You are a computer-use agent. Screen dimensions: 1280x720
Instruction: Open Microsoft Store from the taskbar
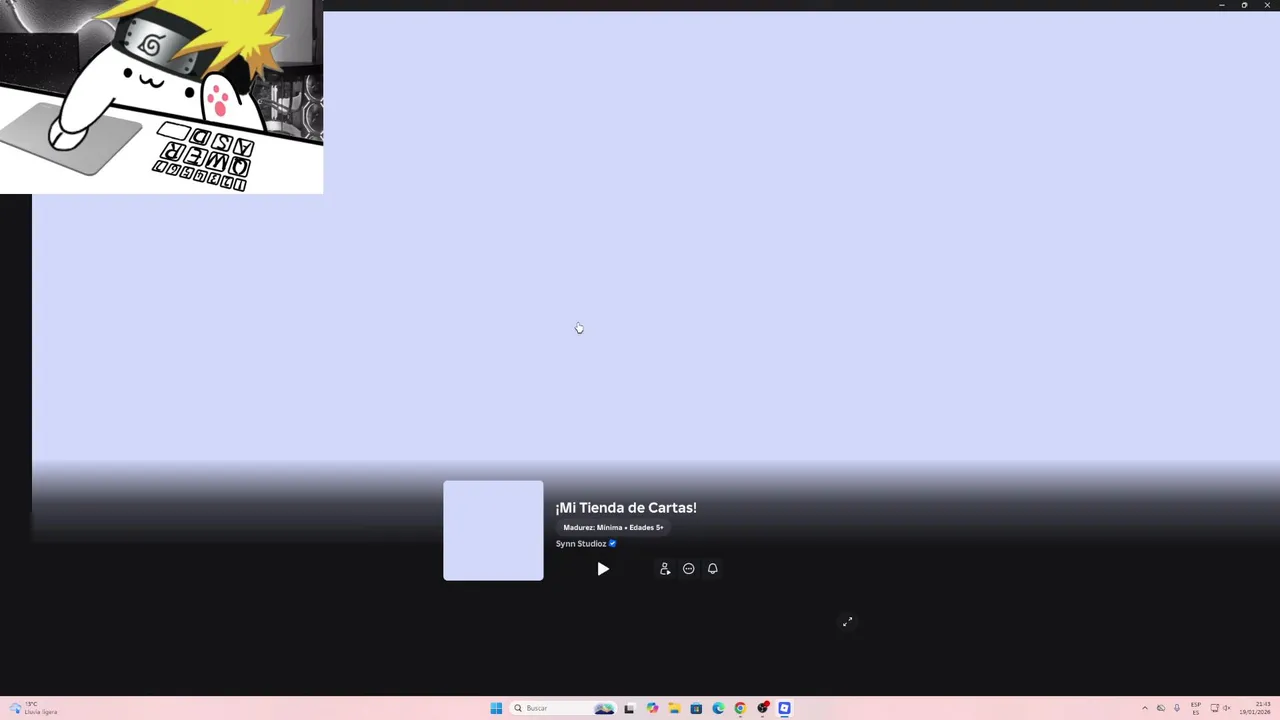(x=696, y=708)
